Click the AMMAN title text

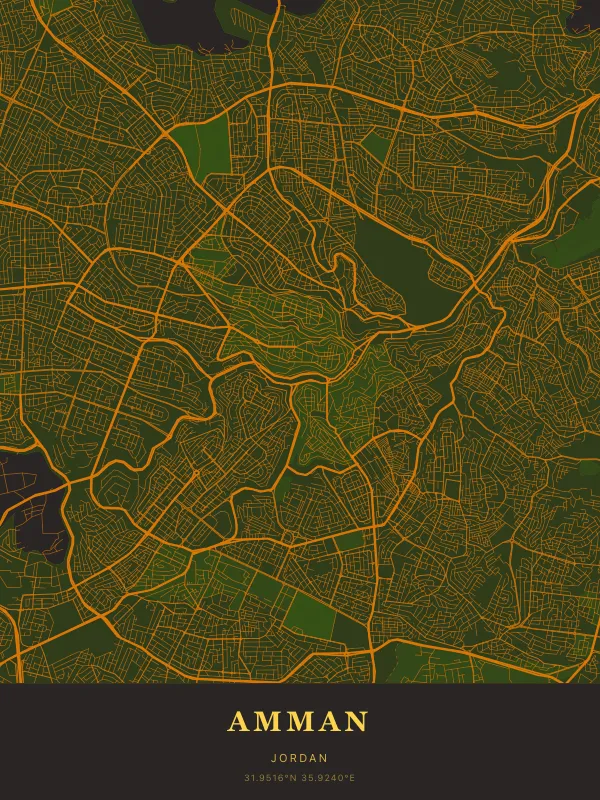tap(299, 721)
